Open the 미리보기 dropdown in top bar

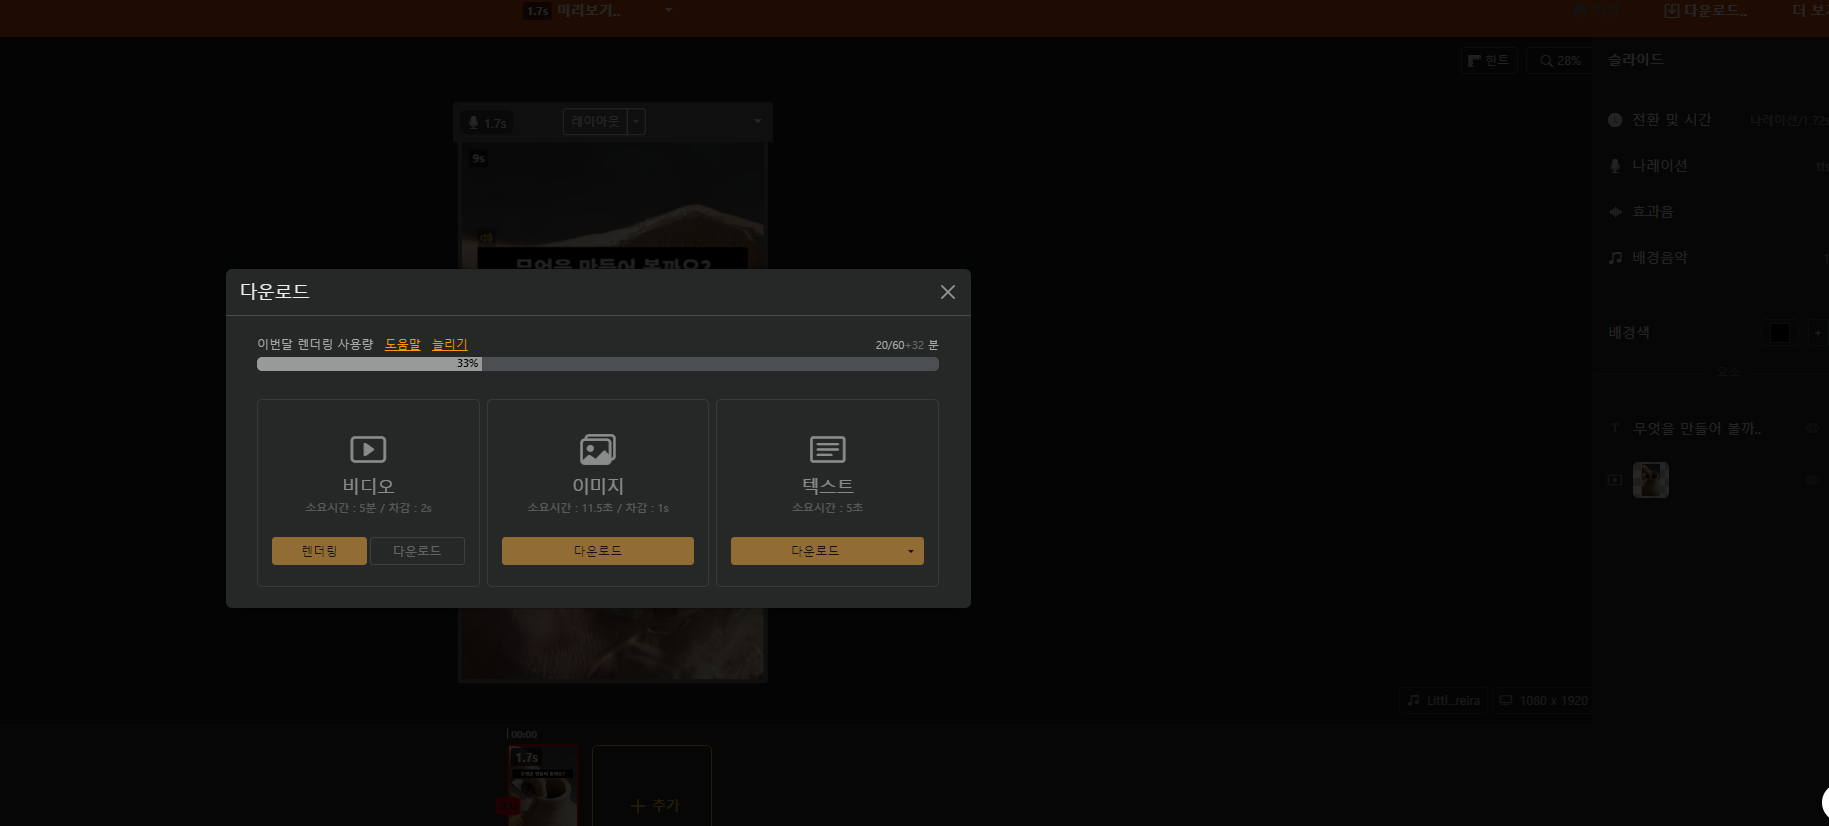668,10
